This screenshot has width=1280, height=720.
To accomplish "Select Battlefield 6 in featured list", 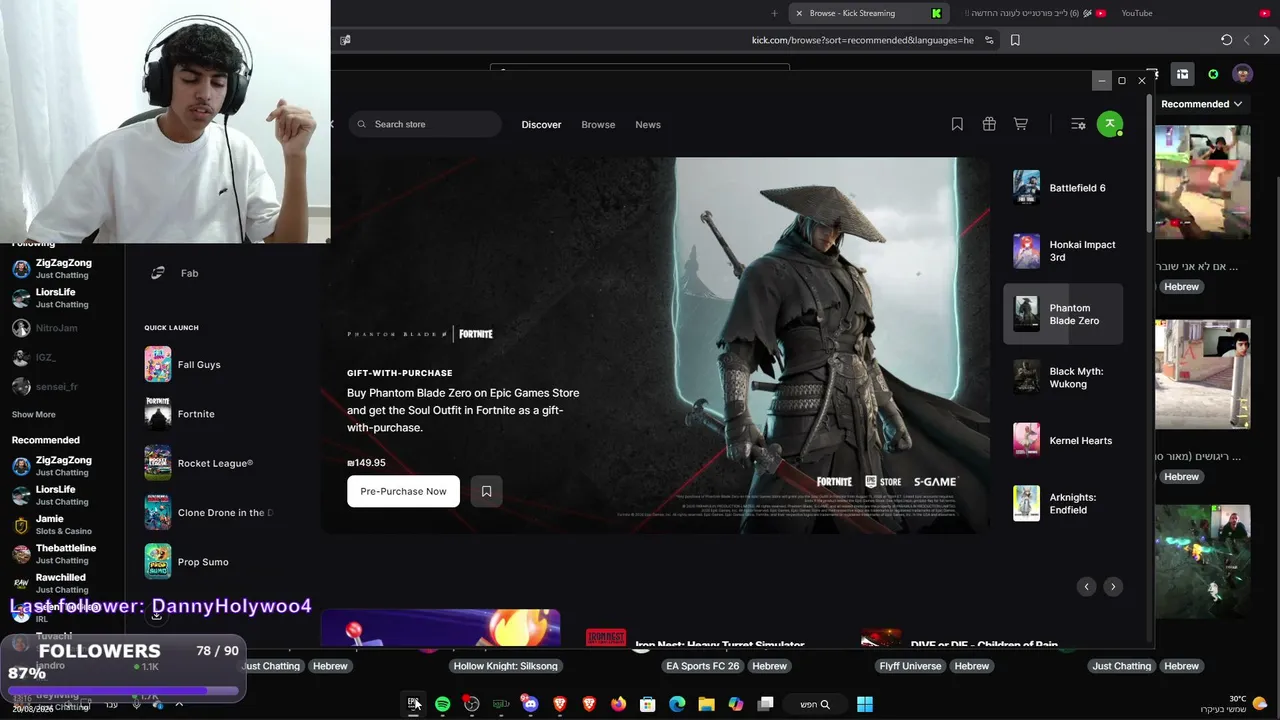I will tap(1063, 188).
